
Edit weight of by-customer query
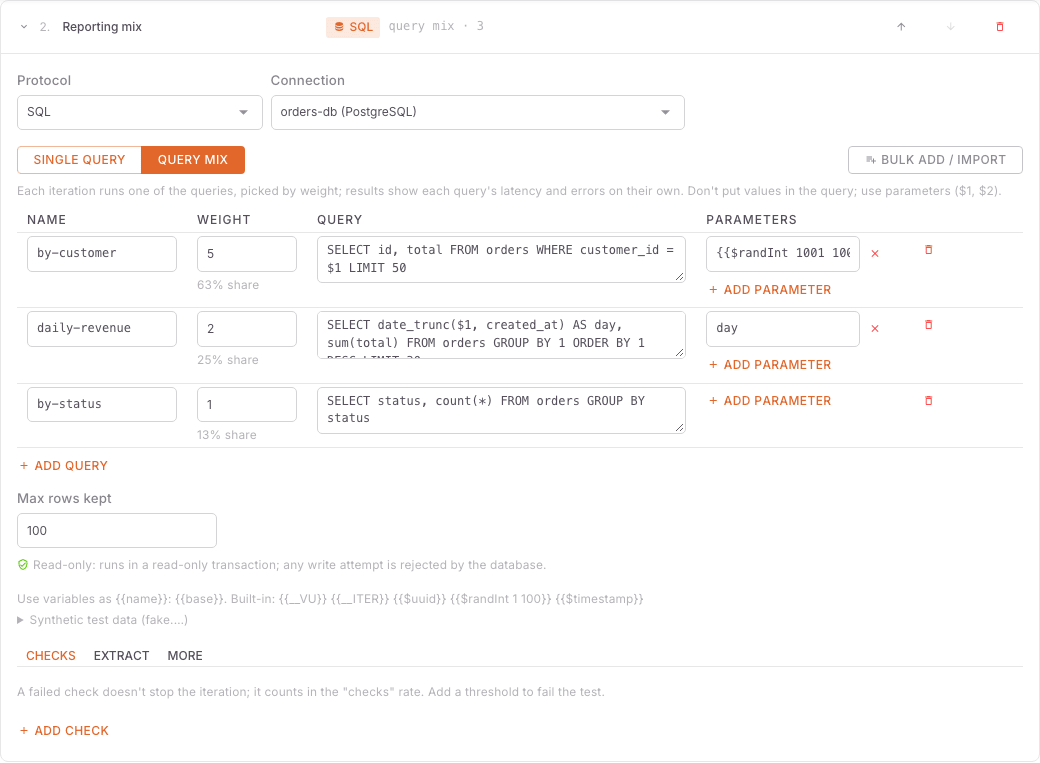click(247, 253)
